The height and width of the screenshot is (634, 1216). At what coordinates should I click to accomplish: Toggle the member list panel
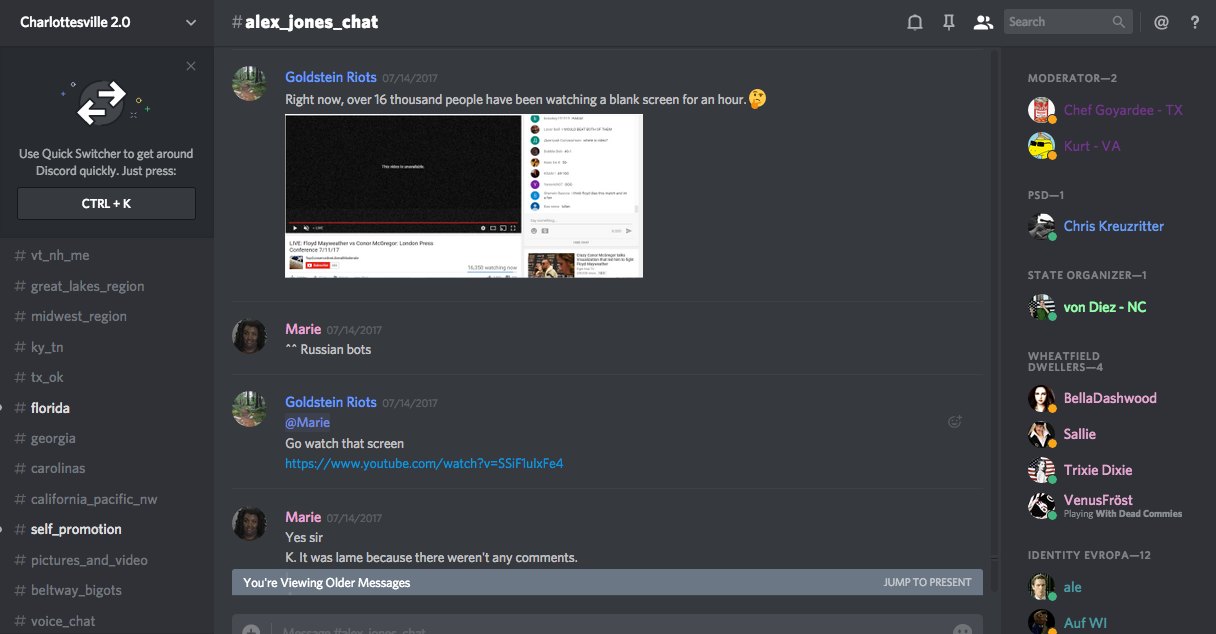983,22
